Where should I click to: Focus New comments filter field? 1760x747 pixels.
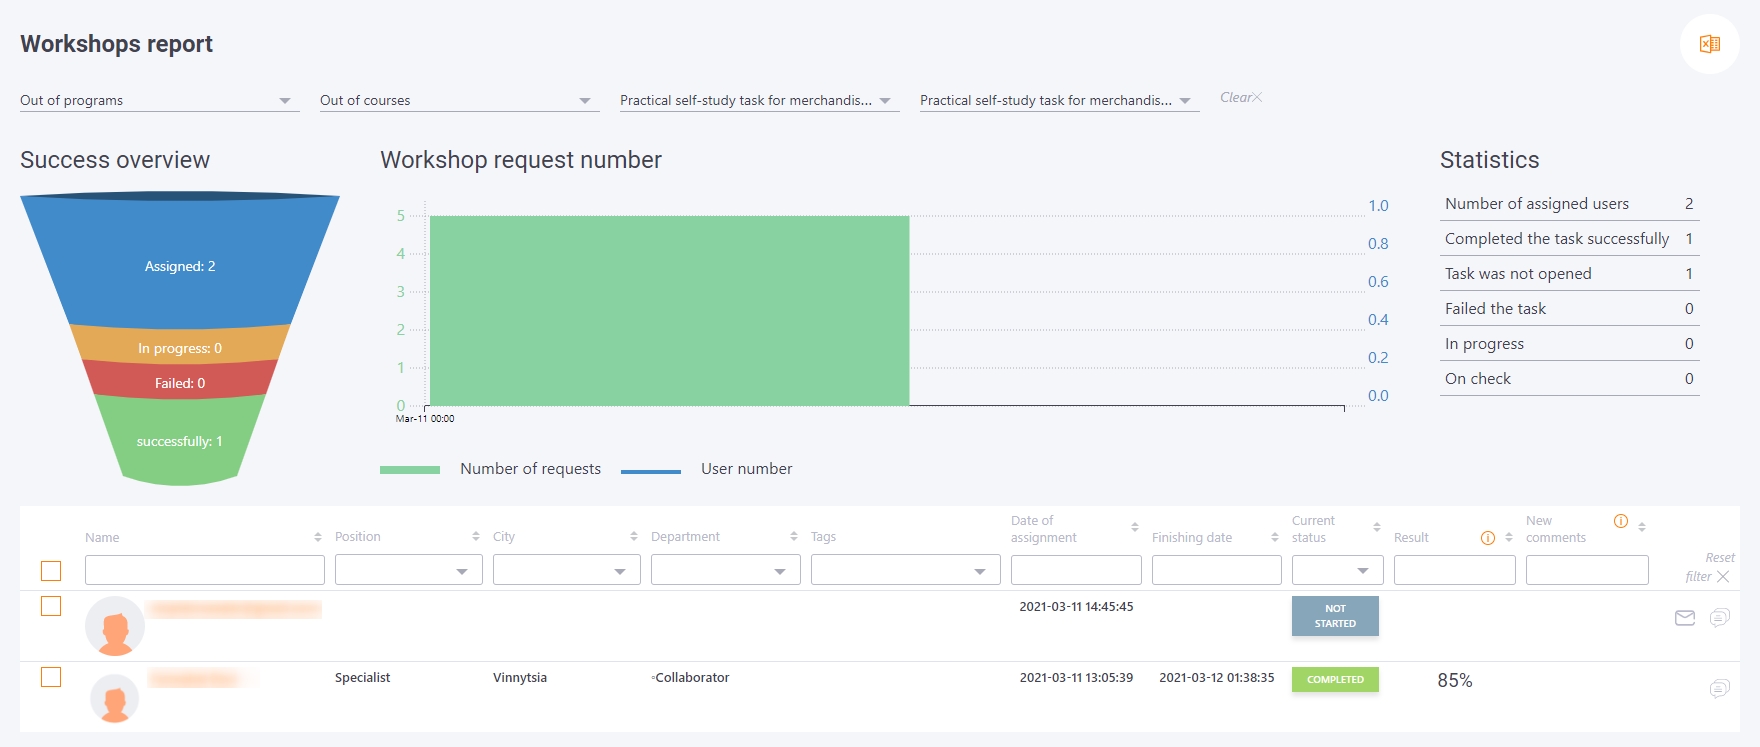pos(1587,570)
